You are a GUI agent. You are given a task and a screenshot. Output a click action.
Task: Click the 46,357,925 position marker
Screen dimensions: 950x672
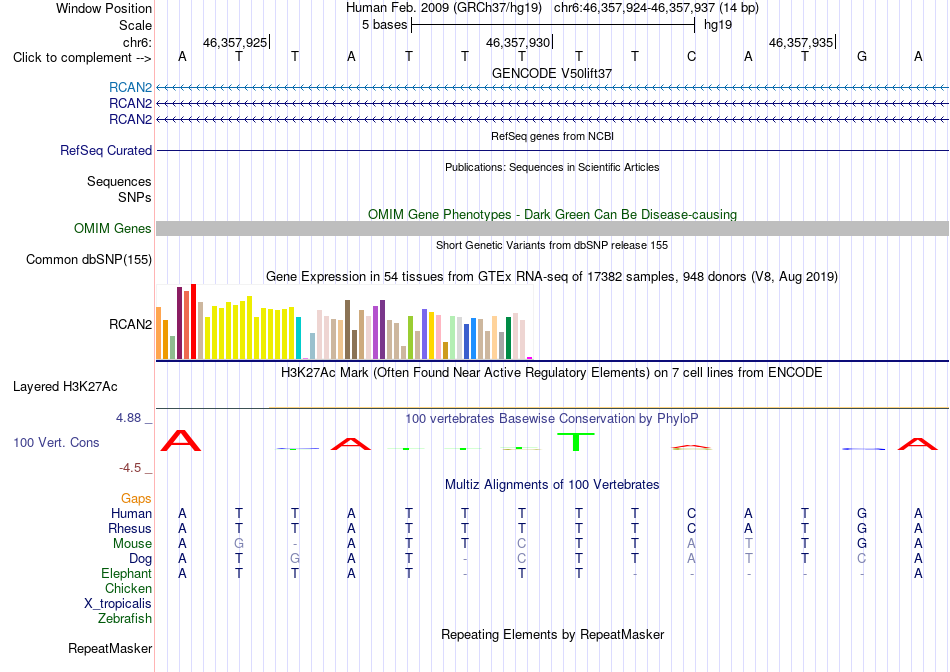236,42
